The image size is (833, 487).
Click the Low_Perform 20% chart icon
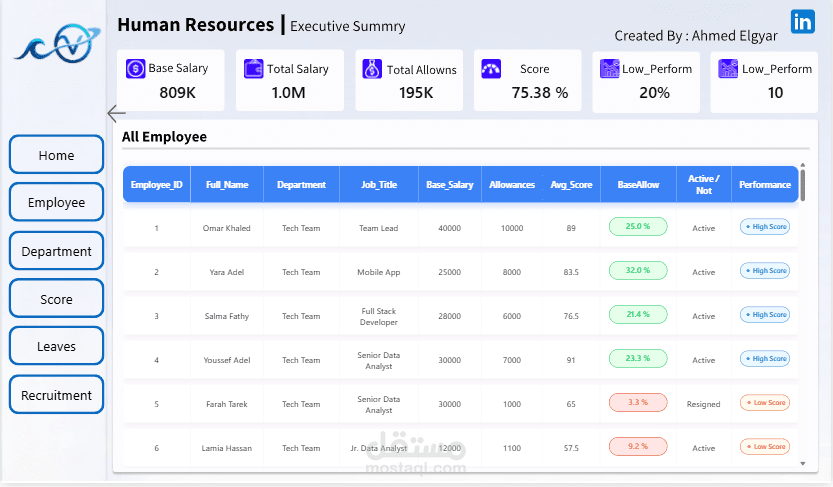click(609, 69)
